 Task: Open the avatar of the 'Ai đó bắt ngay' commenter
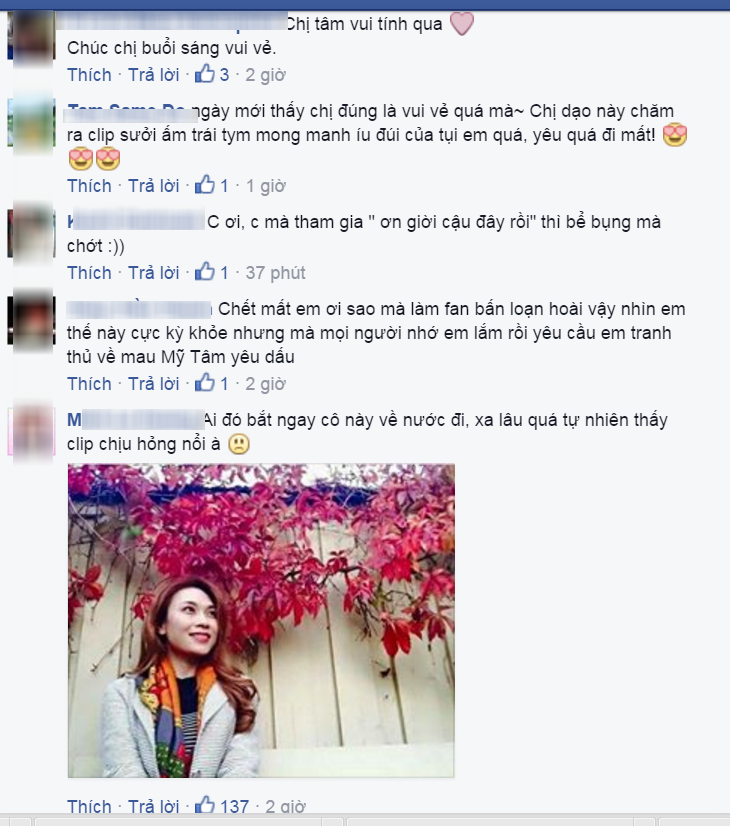click(32, 431)
